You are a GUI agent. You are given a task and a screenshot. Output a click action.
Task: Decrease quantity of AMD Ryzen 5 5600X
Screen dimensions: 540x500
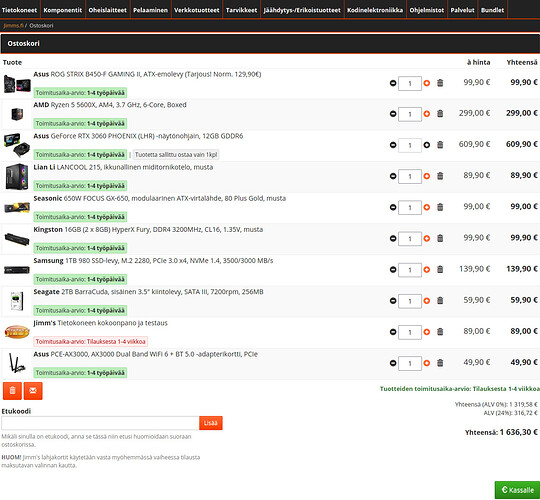tap(393, 114)
